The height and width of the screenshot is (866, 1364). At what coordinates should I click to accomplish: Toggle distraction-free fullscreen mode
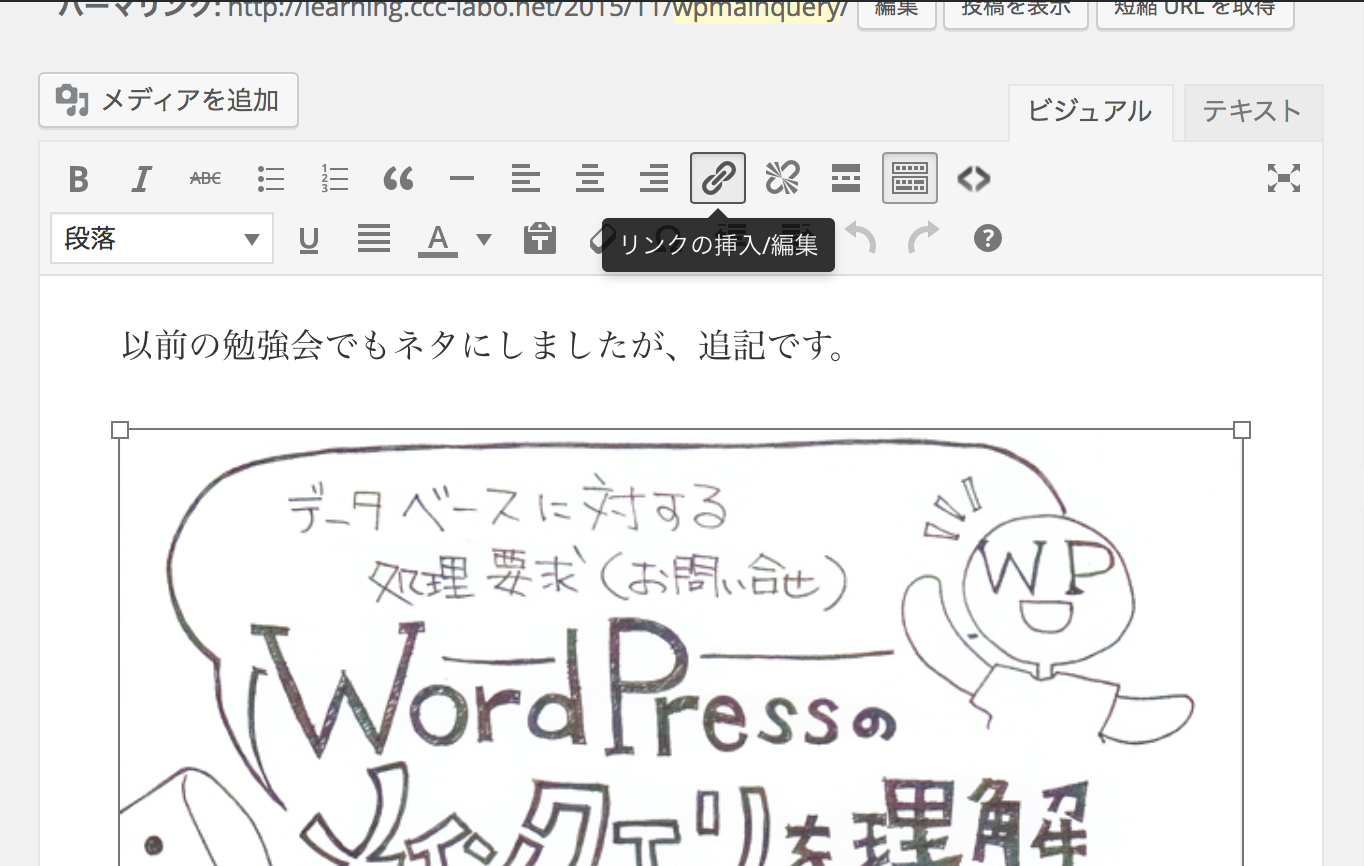[1283, 179]
